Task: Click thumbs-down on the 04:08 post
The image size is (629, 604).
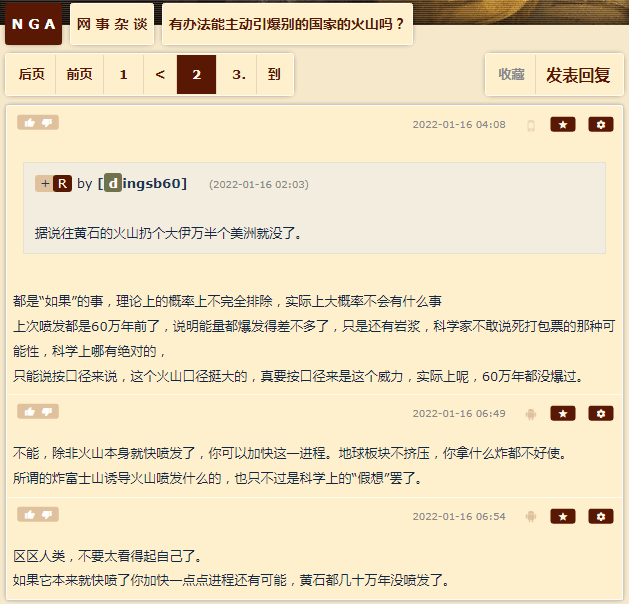Action: [x=47, y=123]
